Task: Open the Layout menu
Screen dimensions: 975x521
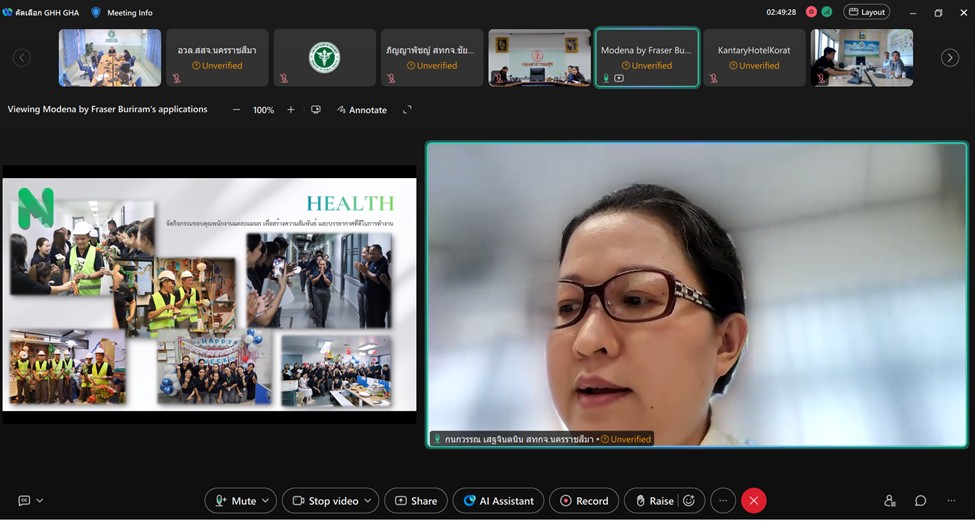Action: pos(866,12)
